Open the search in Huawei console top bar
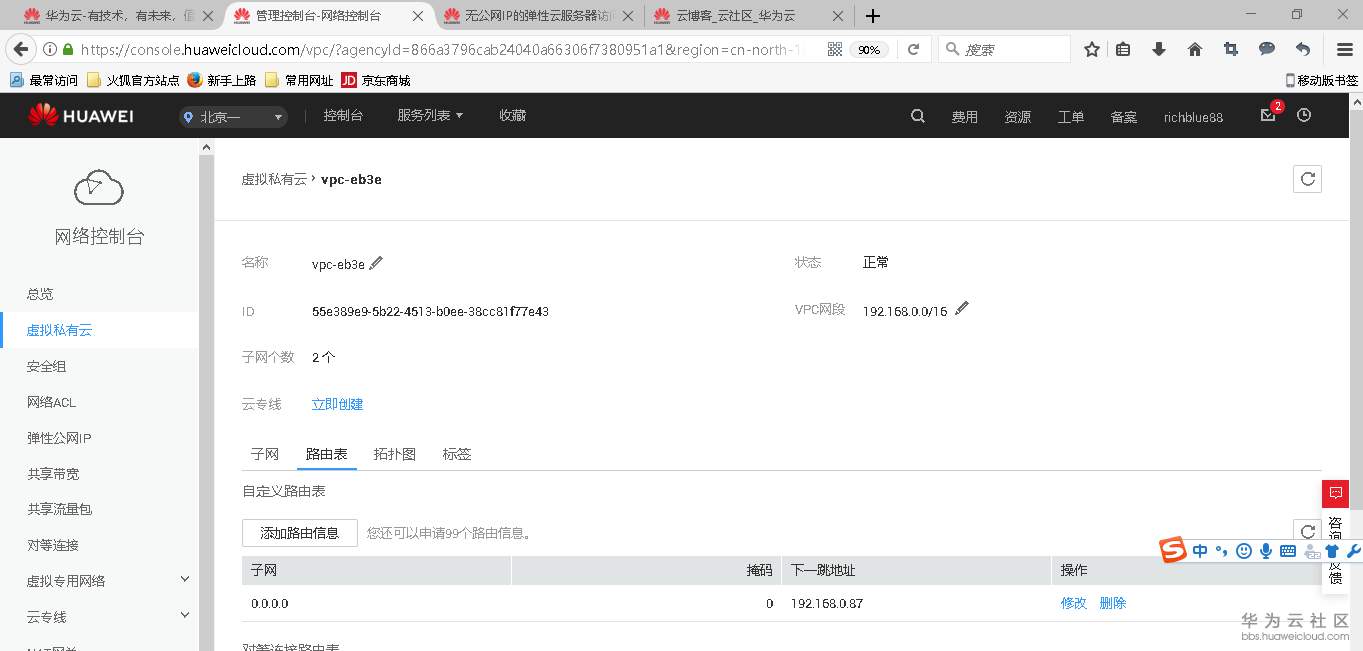The height and width of the screenshot is (651, 1363). 917,115
